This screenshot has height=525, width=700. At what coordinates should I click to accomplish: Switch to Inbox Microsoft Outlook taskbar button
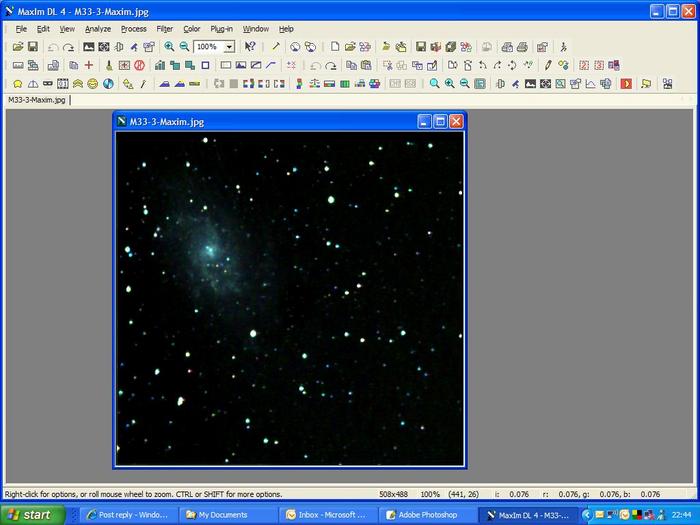point(327,515)
